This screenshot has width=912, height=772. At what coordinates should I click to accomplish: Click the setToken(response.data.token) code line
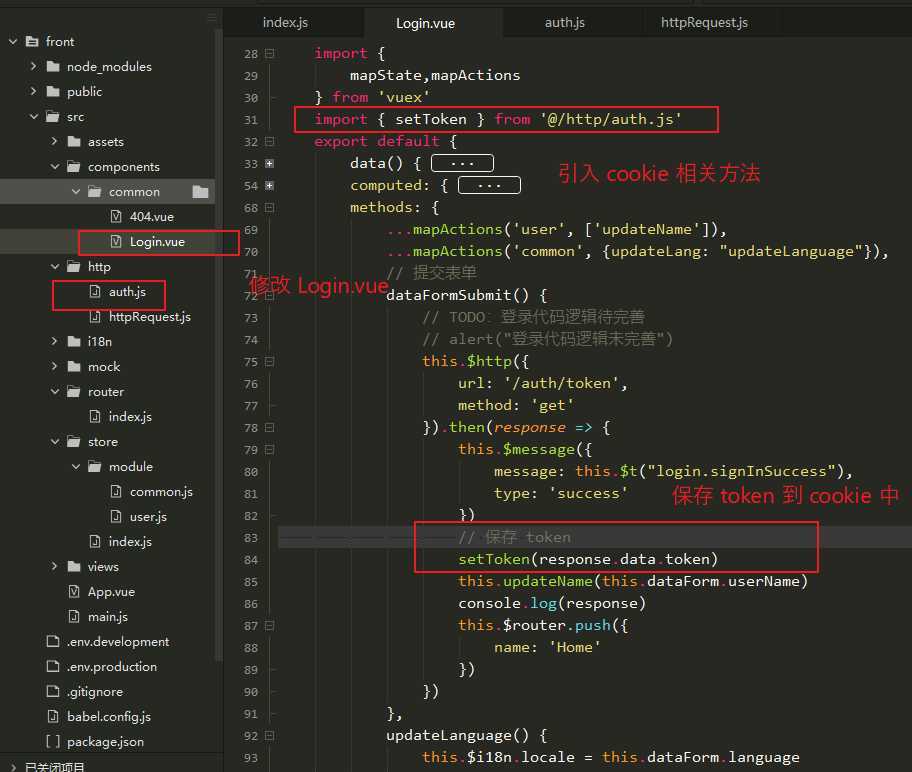[x=588, y=560]
